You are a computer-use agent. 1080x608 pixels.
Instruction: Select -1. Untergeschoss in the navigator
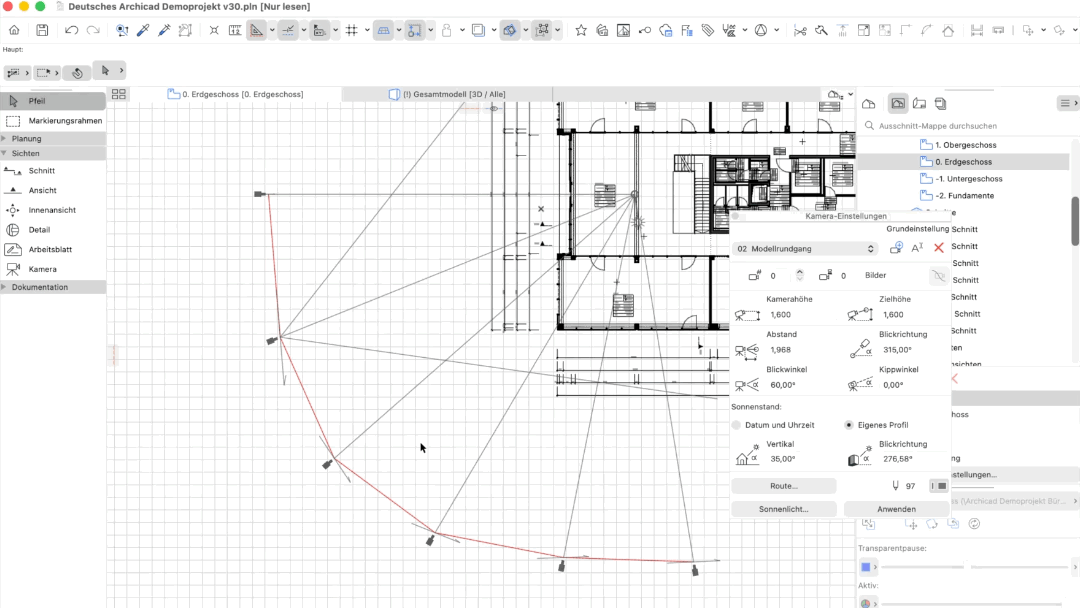[968, 179]
